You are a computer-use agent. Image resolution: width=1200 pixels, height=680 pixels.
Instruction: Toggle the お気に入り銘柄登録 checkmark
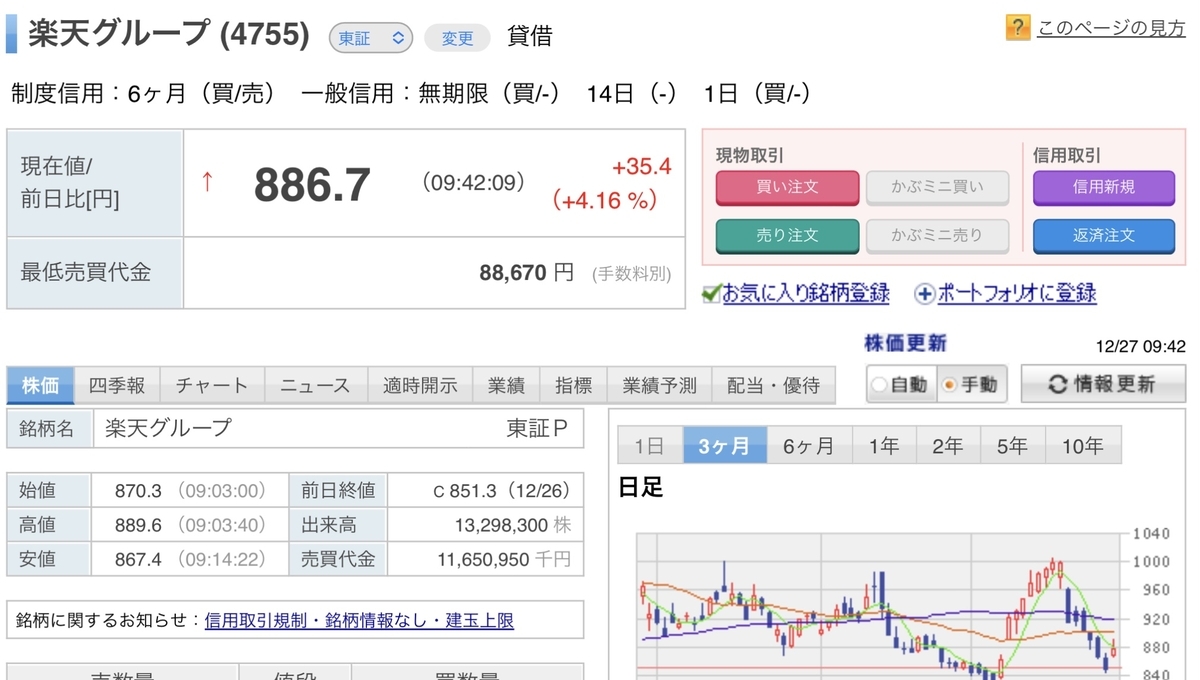point(711,294)
